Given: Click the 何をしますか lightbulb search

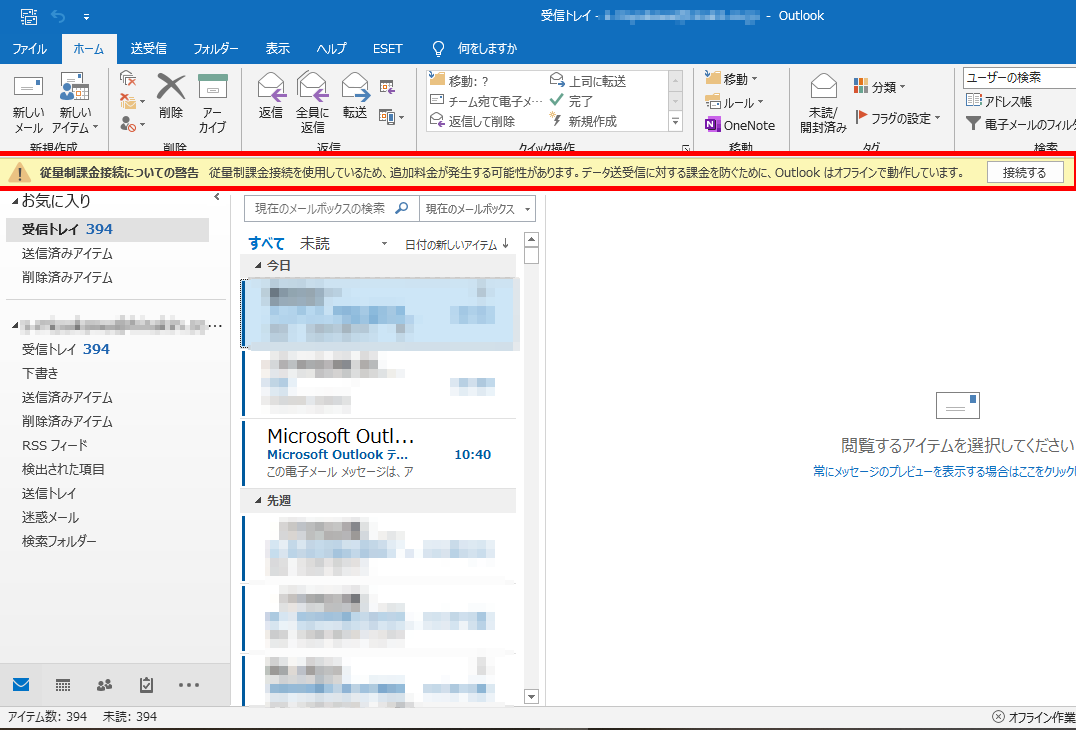Looking at the screenshot, I should click(x=473, y=49).
